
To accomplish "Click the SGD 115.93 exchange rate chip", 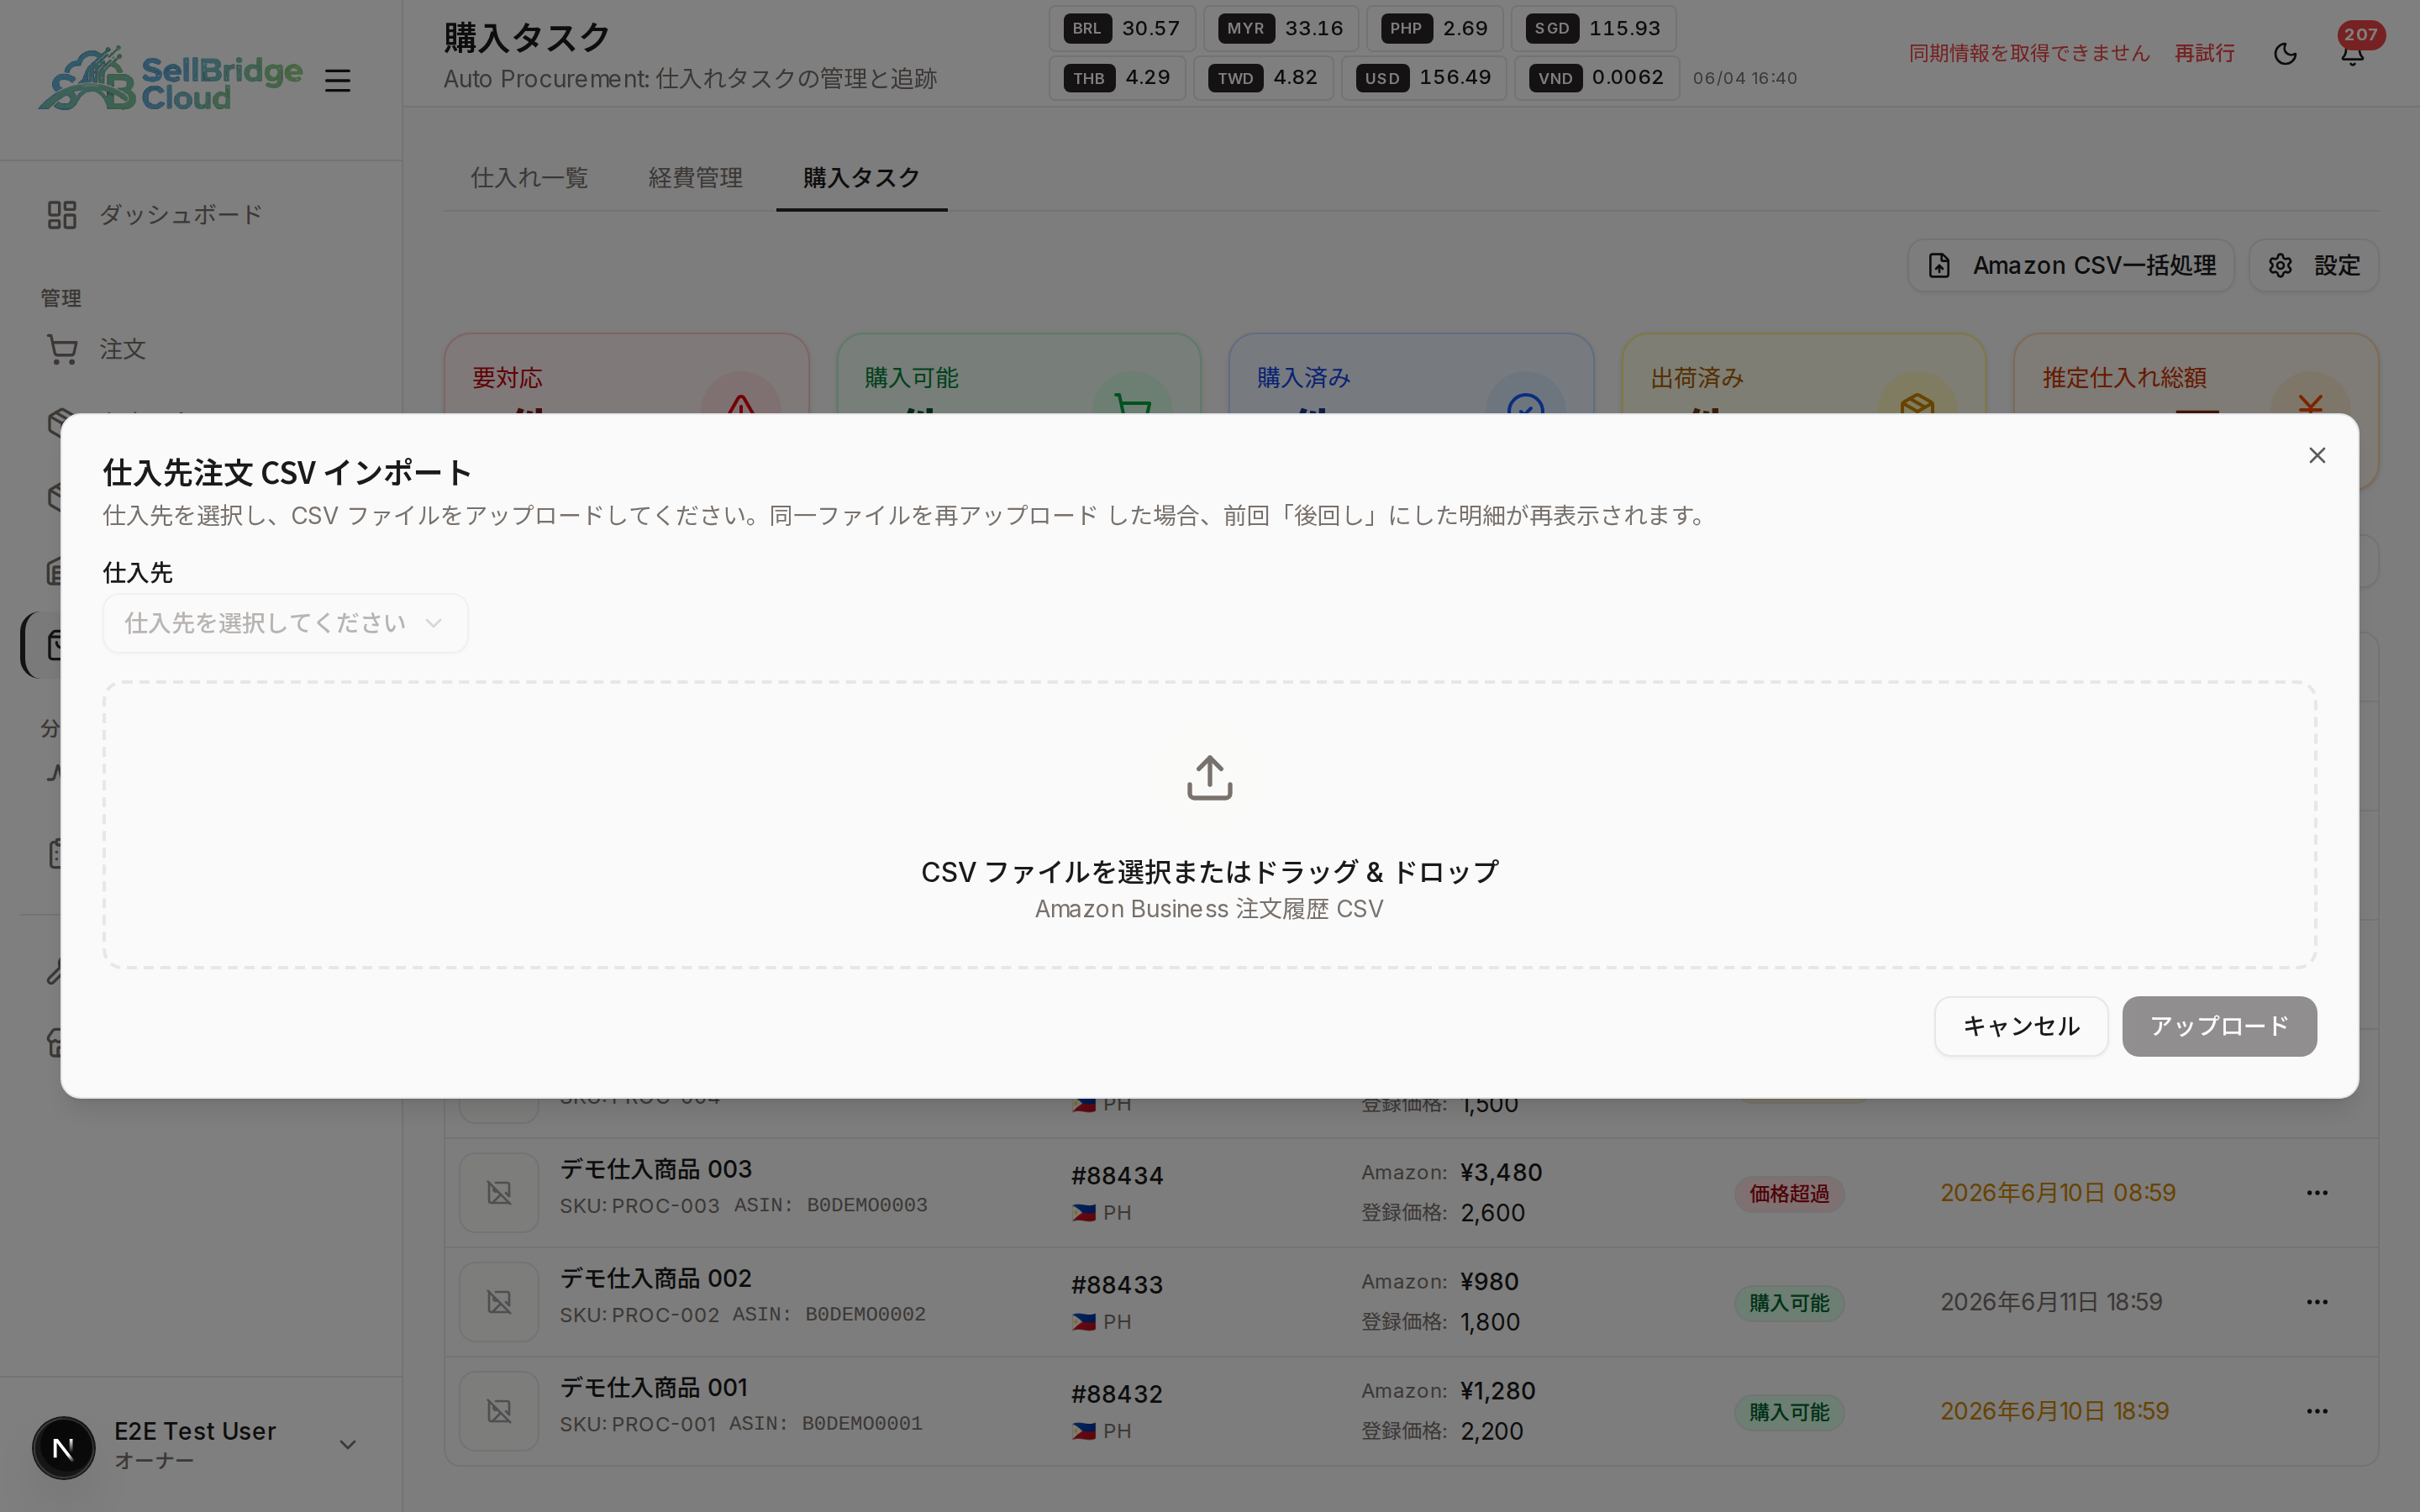I will tap(1594, 28).
